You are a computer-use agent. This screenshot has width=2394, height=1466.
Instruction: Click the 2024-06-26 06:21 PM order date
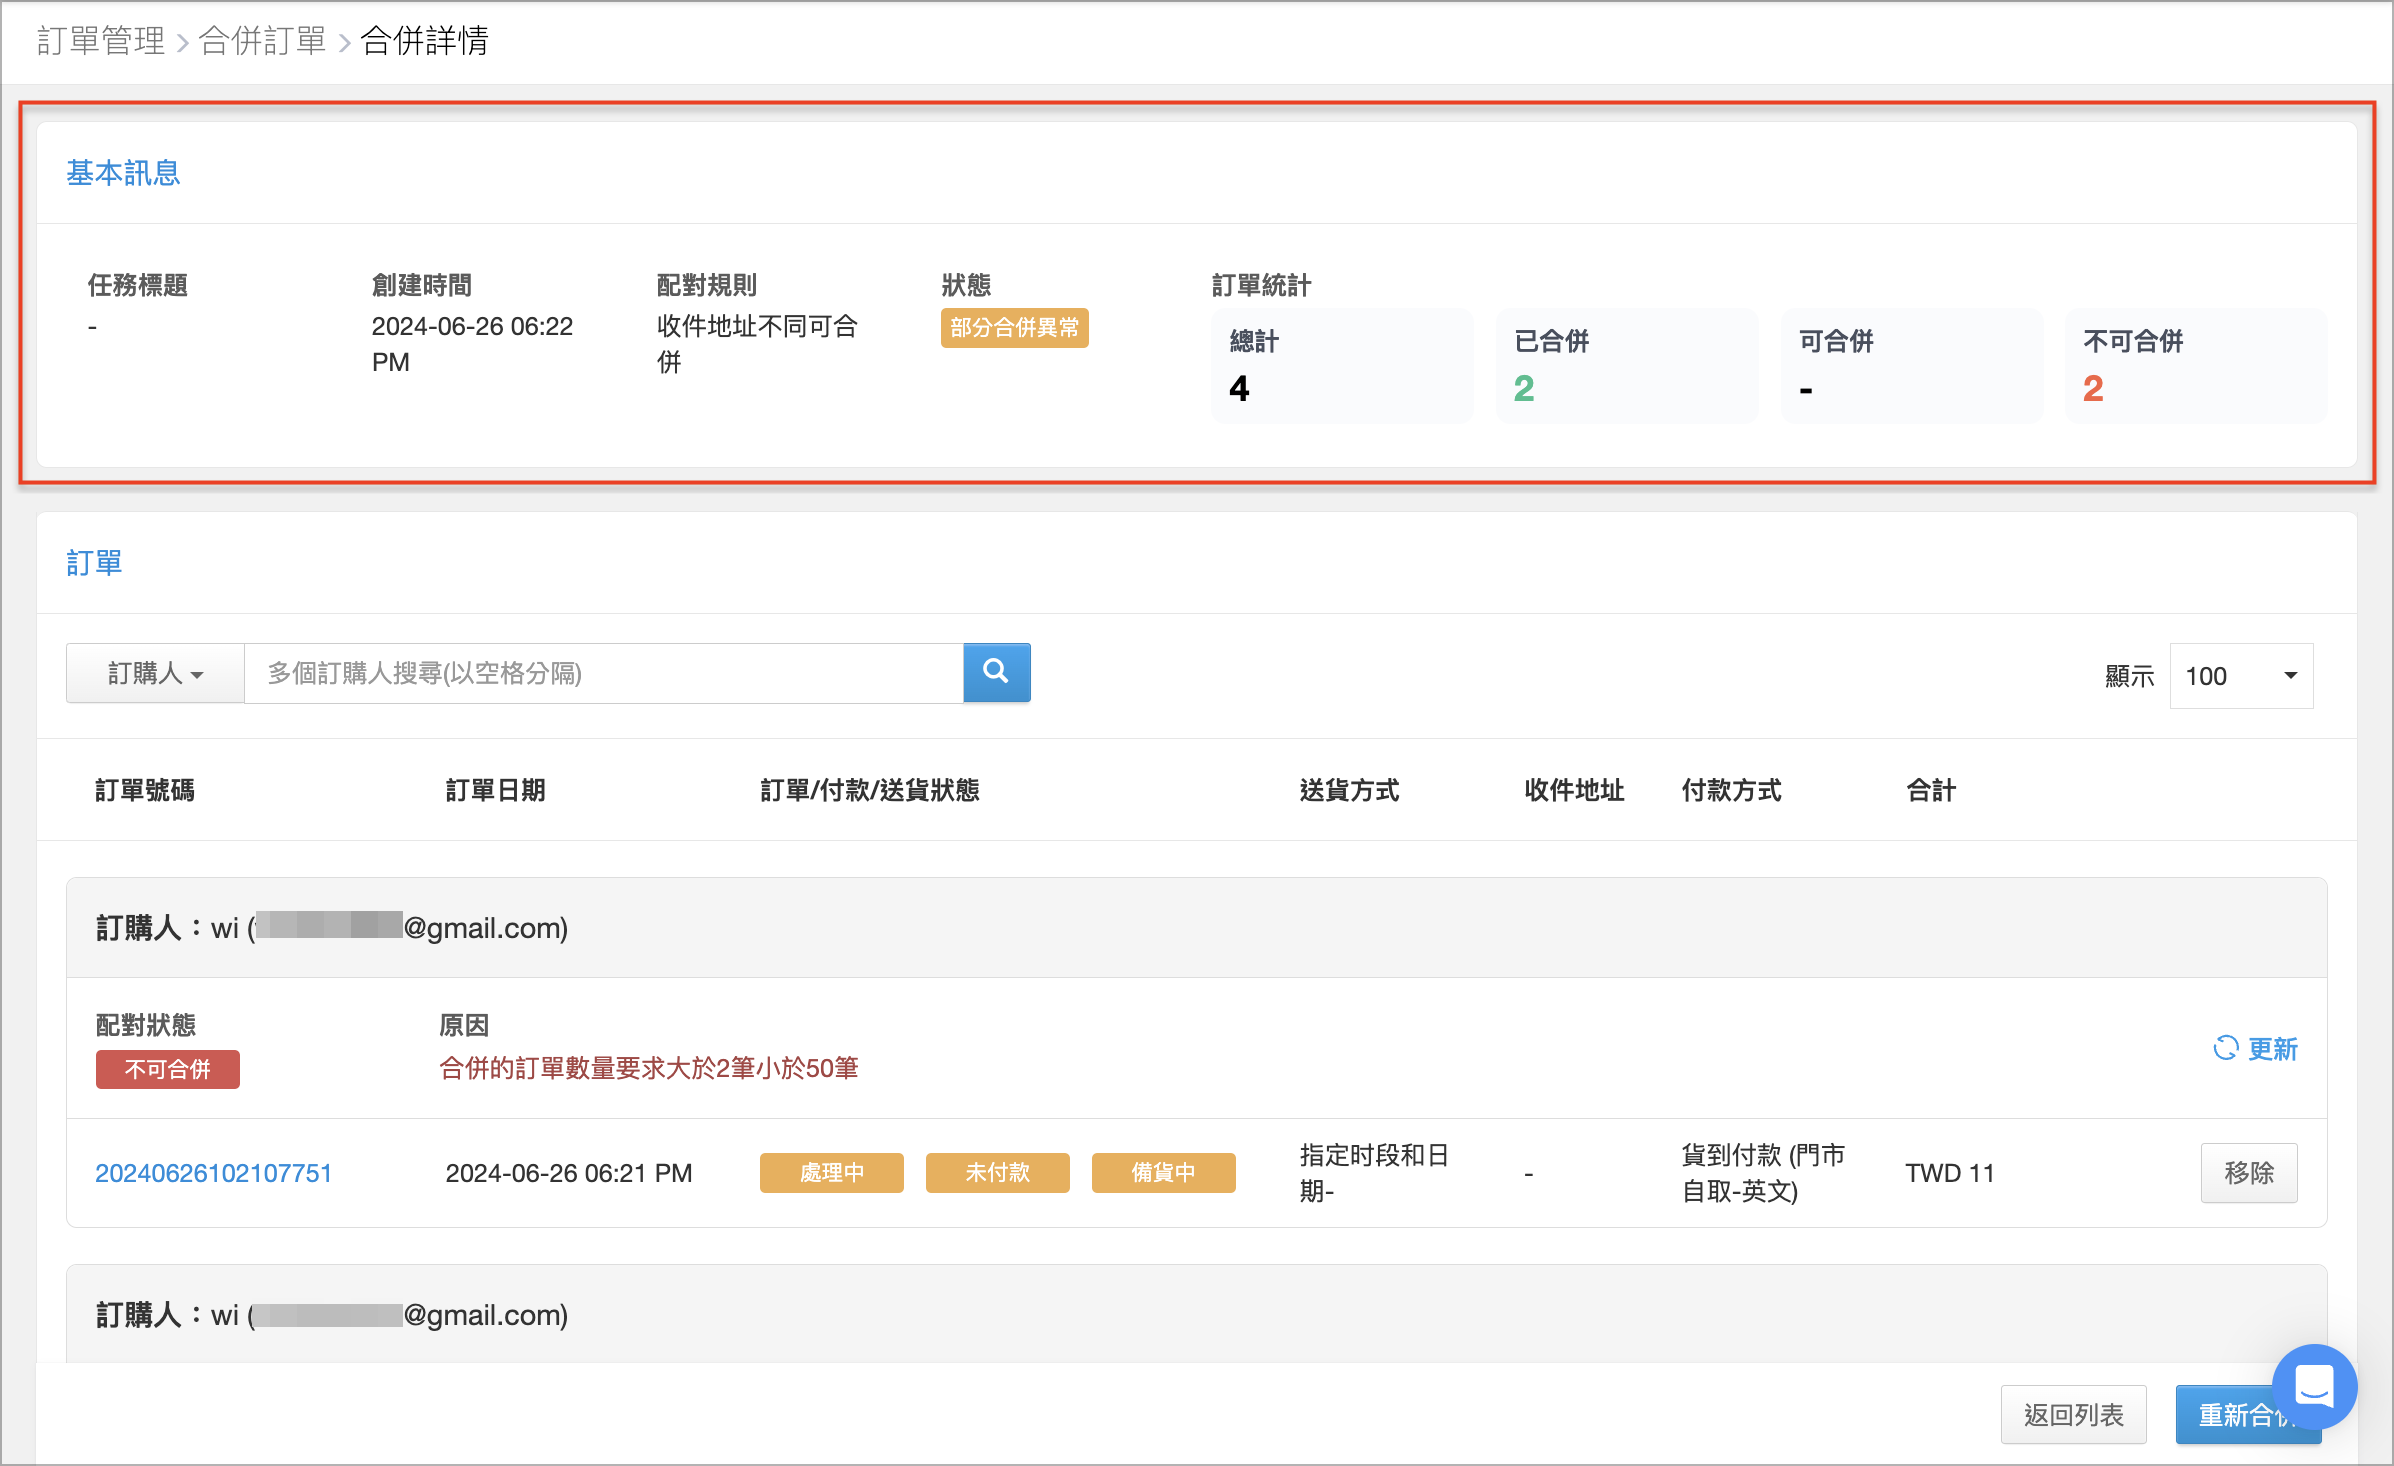point(569,1173)
